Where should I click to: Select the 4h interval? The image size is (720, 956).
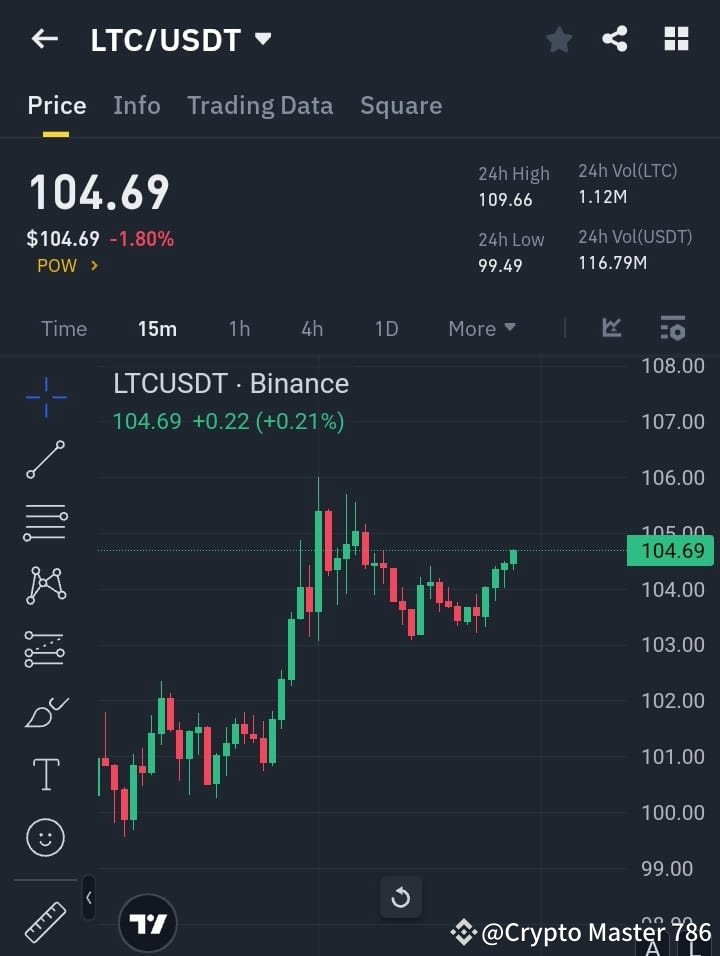(312, 329)
